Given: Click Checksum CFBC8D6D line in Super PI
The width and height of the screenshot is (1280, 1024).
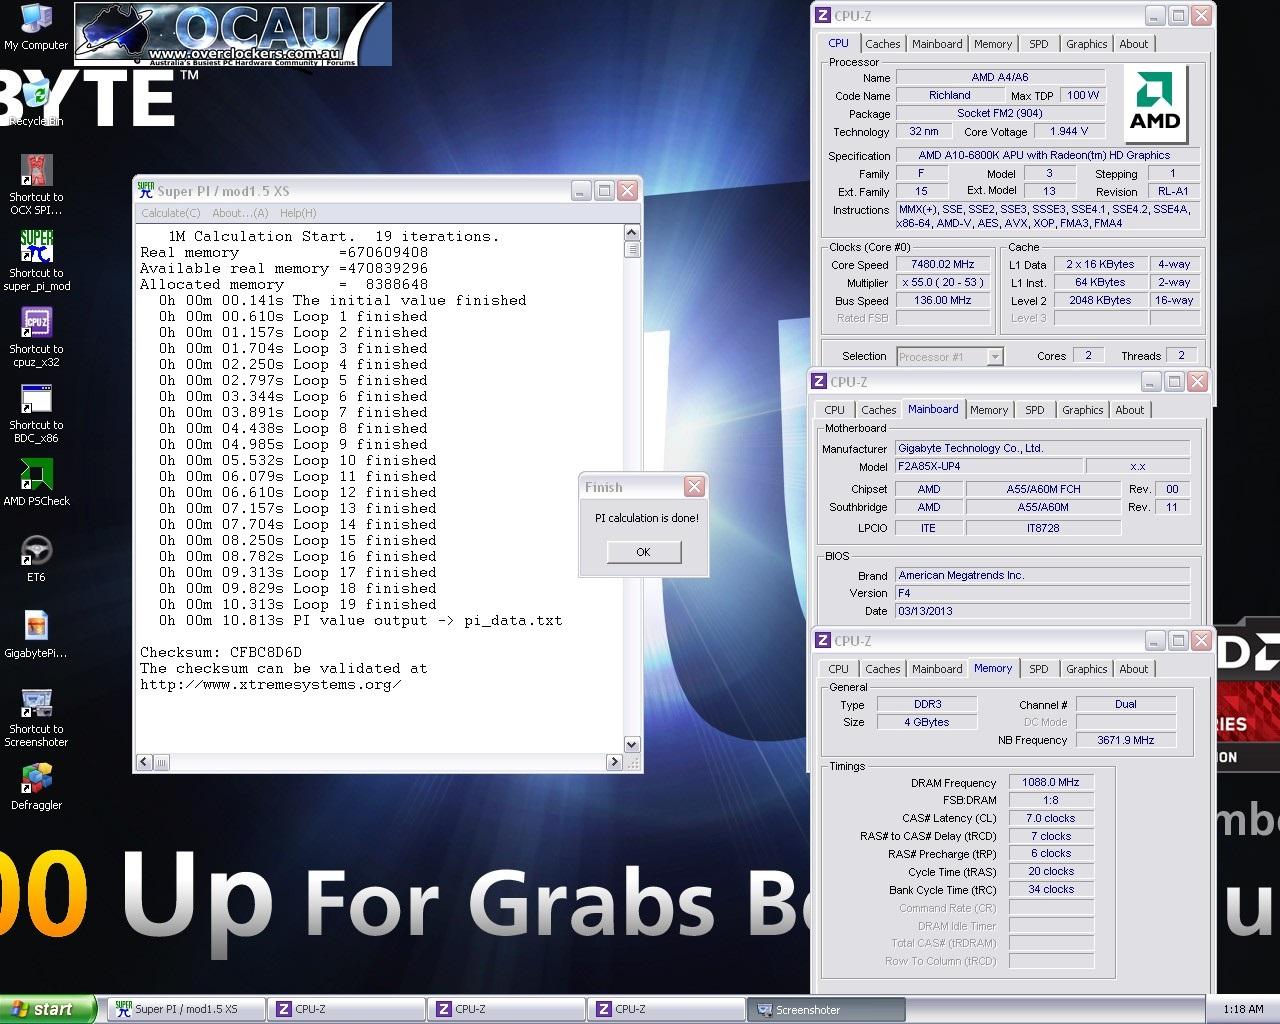Looking at the screenshot, I should pos(221,652).
